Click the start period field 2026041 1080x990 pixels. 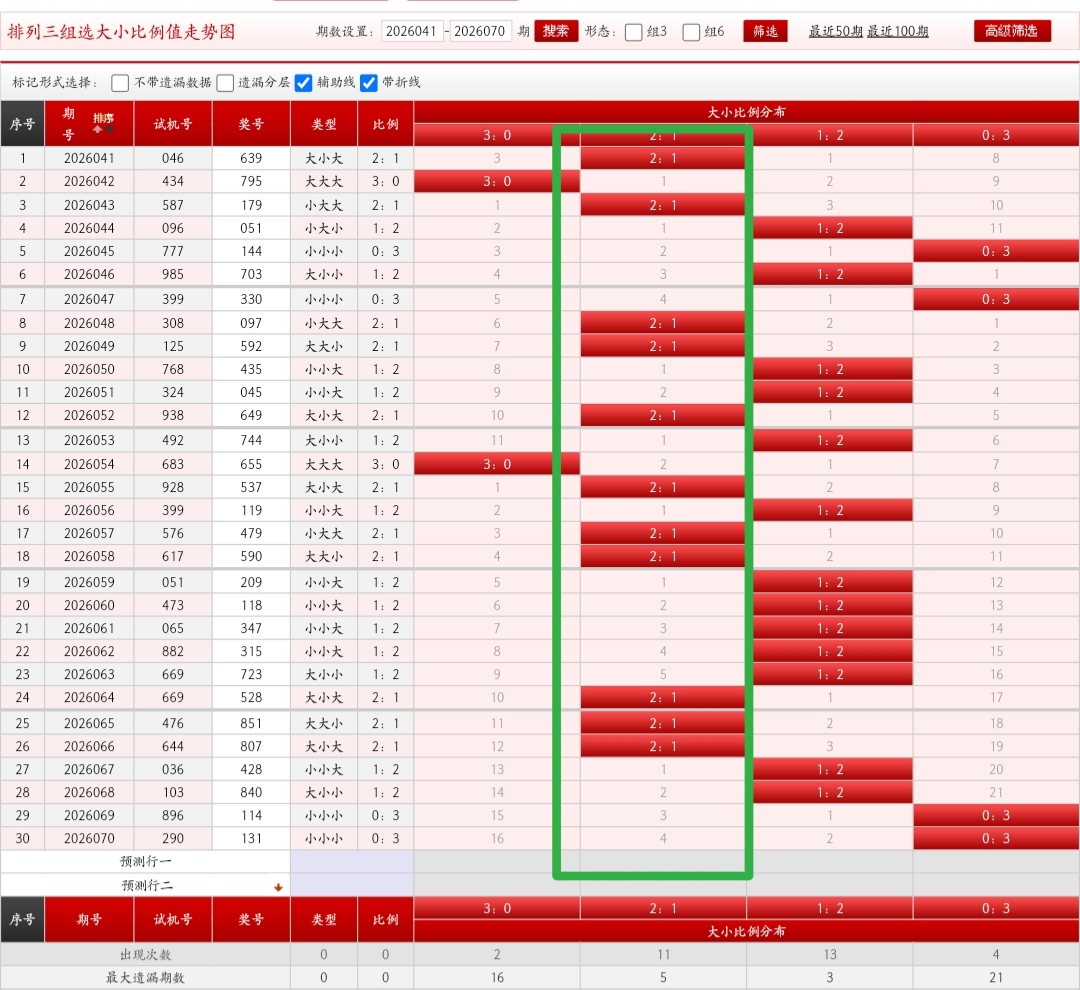tap(411, 31)
